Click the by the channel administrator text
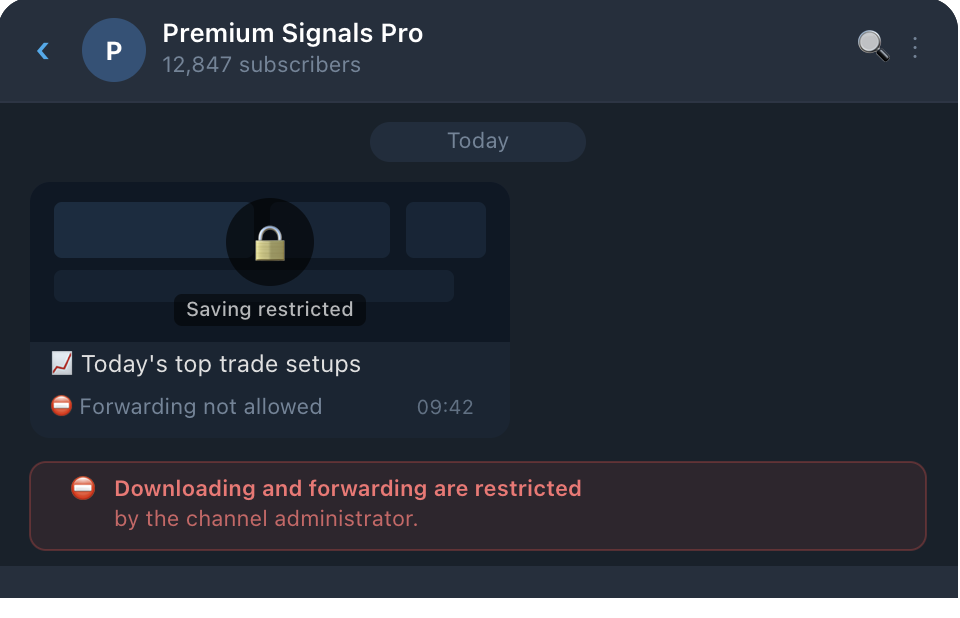 coord(266,519)
